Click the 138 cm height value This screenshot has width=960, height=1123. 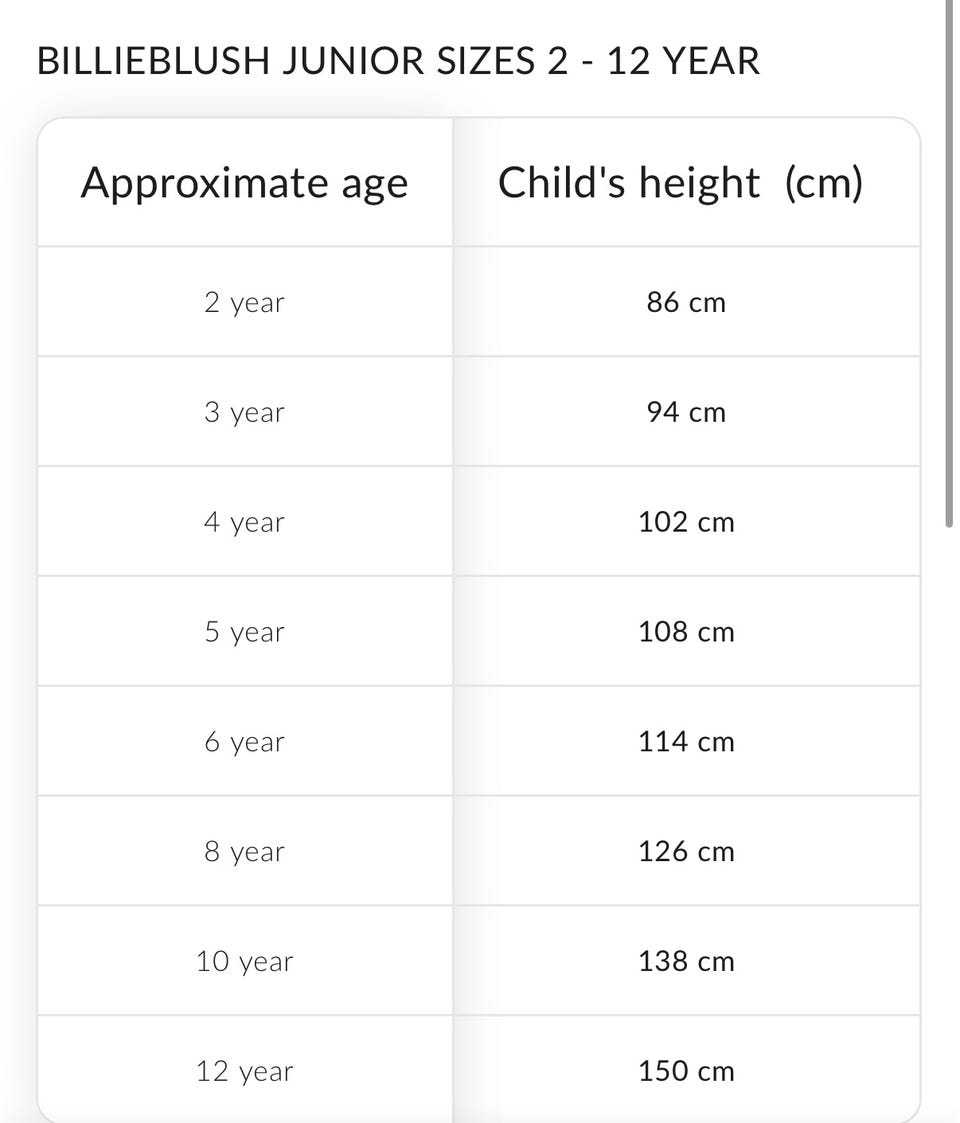pyautogui.click(x=686, y=962)
